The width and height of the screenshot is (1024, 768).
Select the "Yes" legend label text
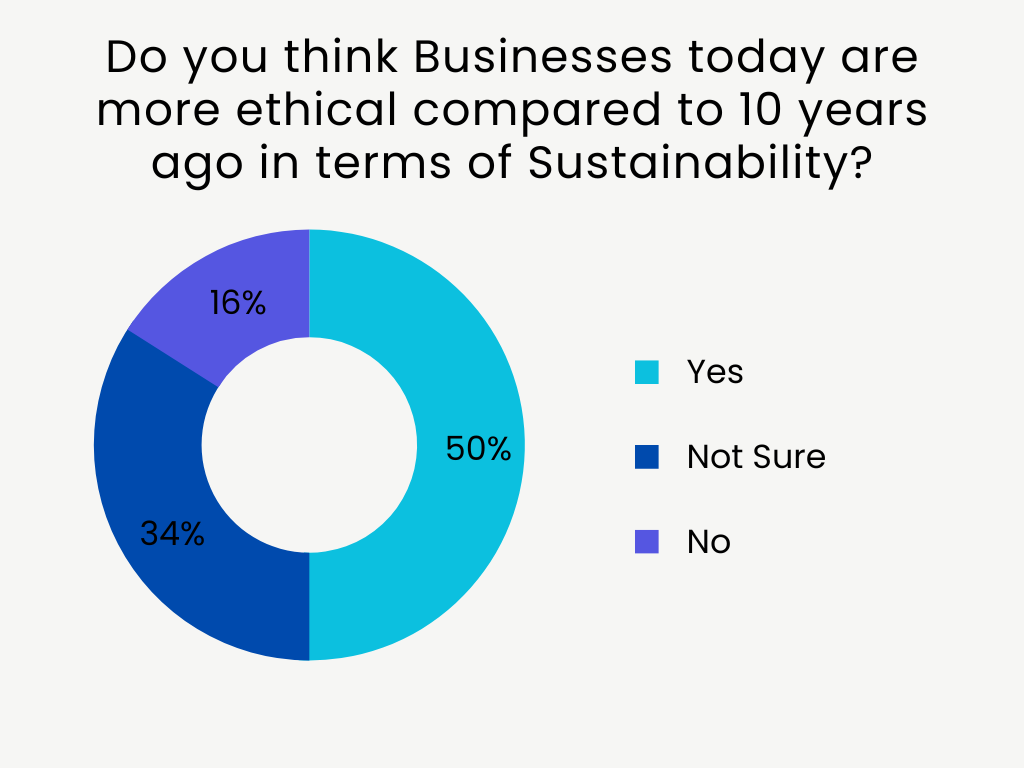[715, 372]
